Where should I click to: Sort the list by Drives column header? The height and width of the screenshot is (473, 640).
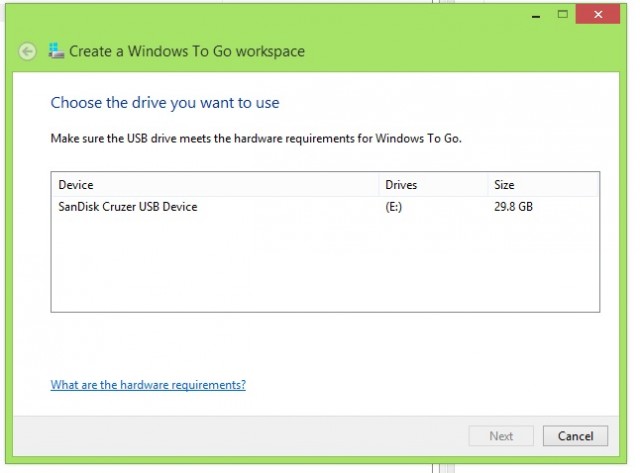pos(433,185)
